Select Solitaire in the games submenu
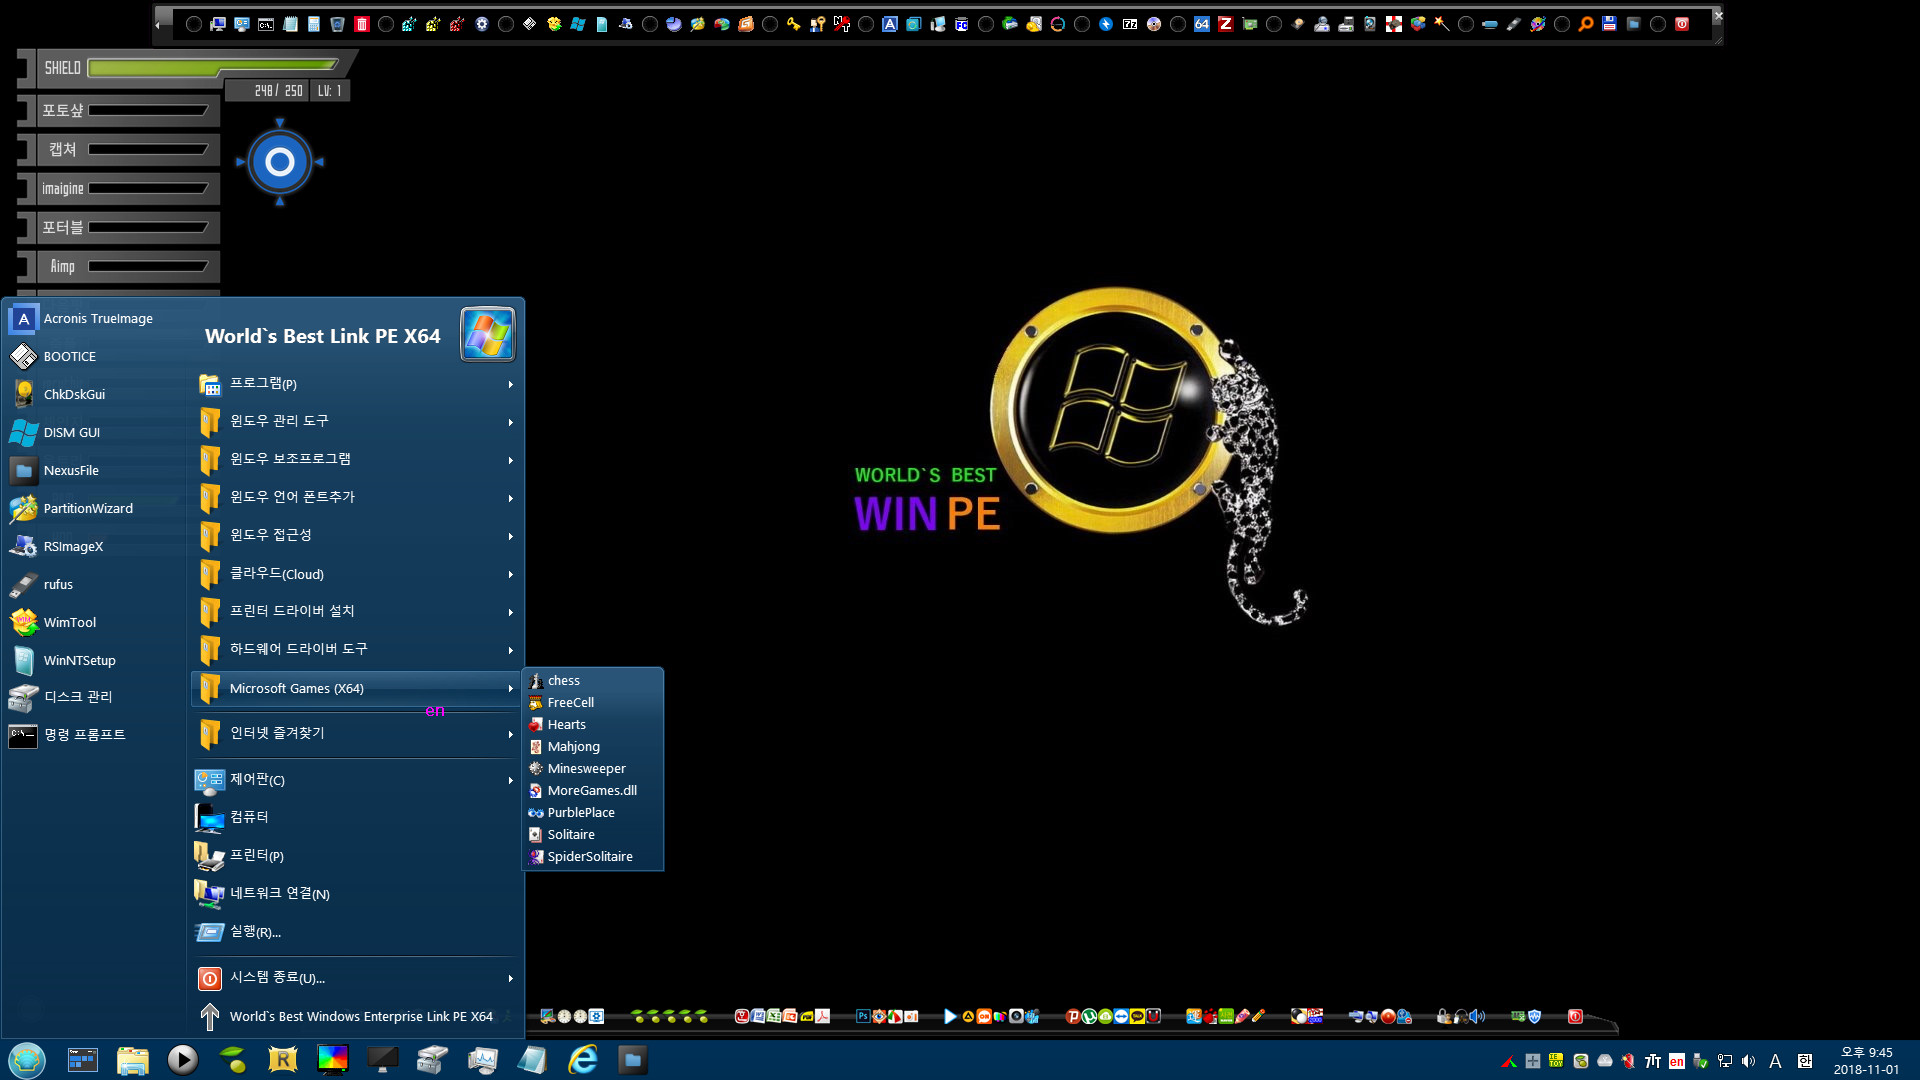The width and height of the screenshot is (1920, 1080). point(593,834)
